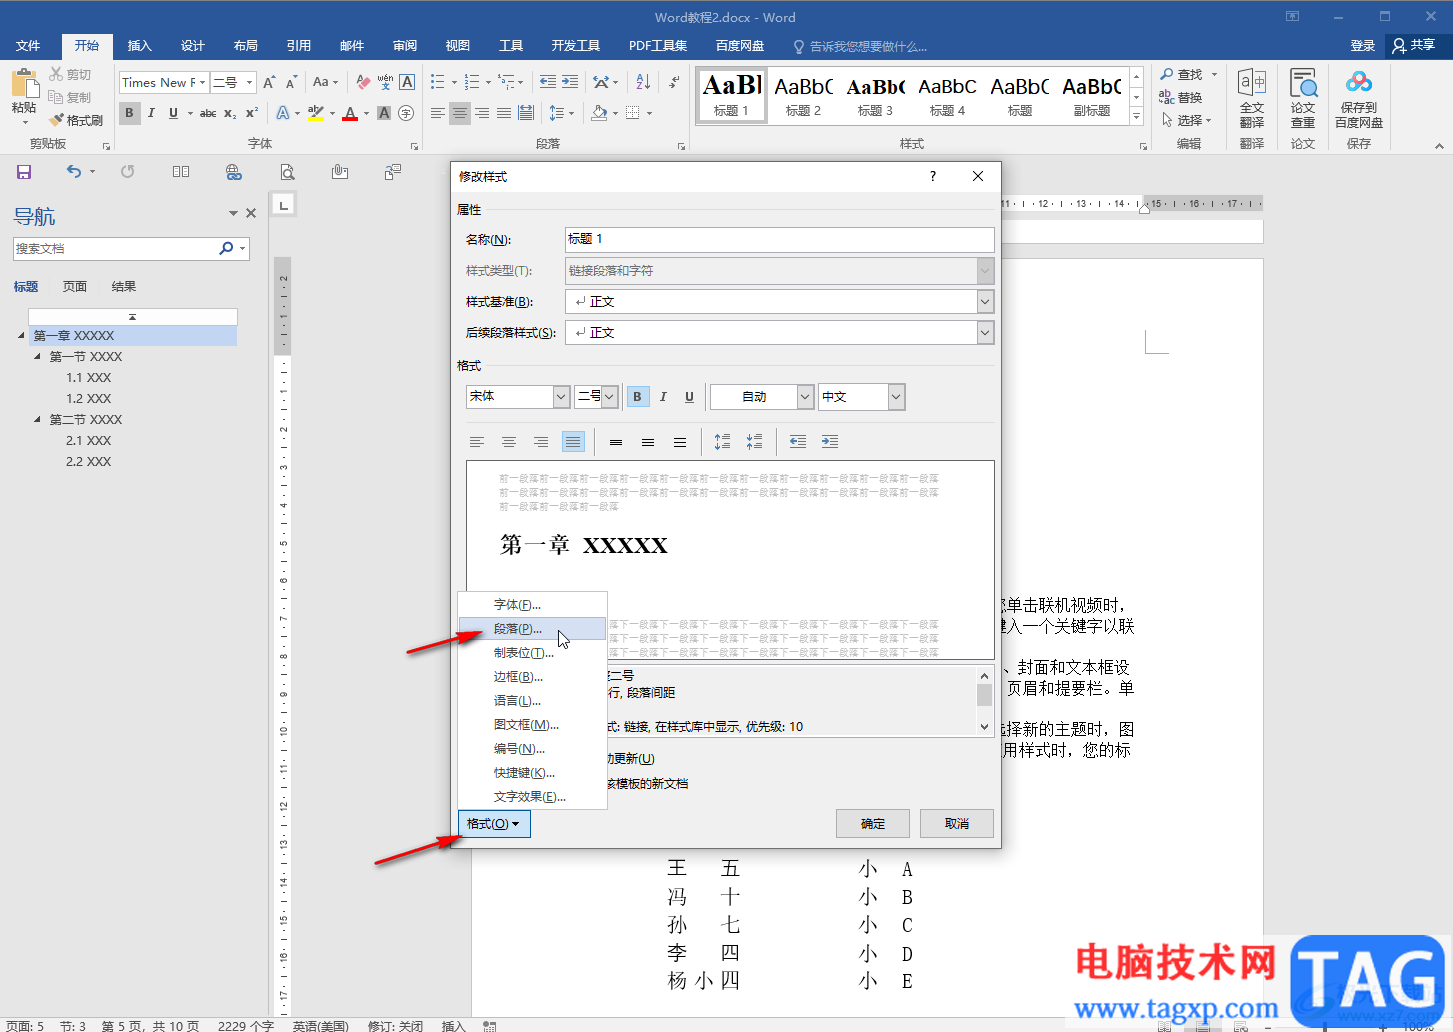This screenshot has width=1453, height=1032.
Task: Click the Paste clipboard icon
Action: [24, 83]
